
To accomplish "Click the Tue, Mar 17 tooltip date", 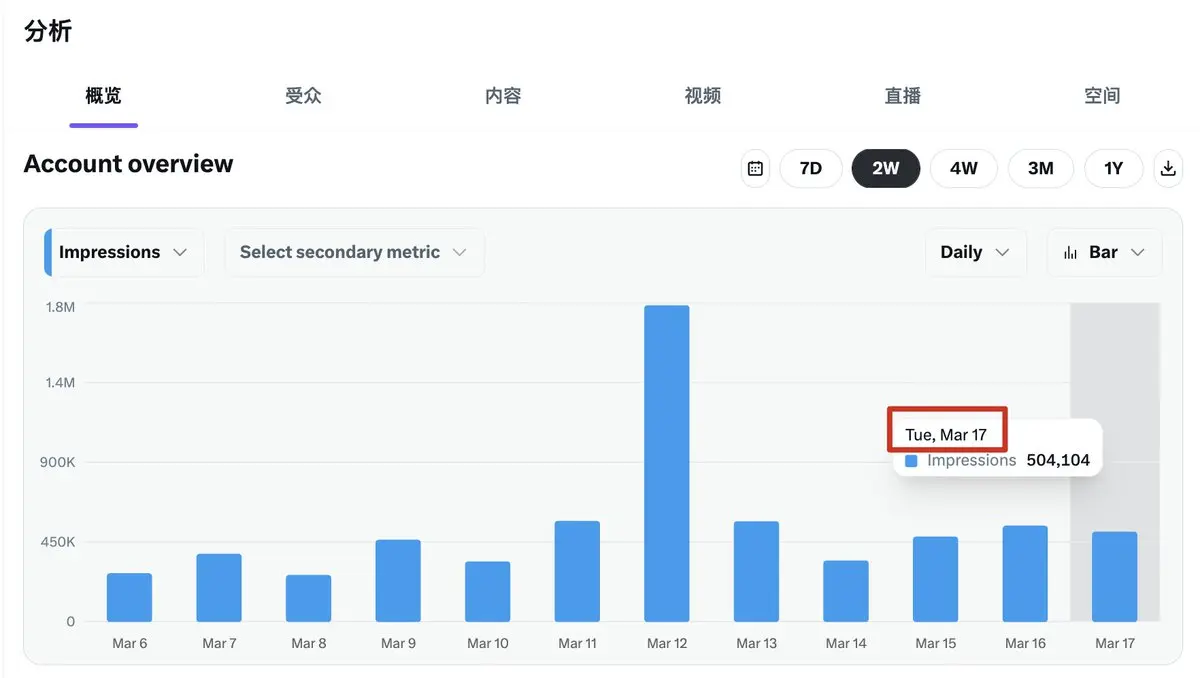I will point(946,435).
